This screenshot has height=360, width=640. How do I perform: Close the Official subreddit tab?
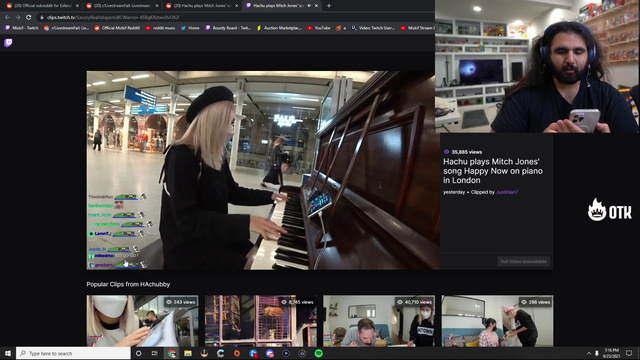(77, 6)
